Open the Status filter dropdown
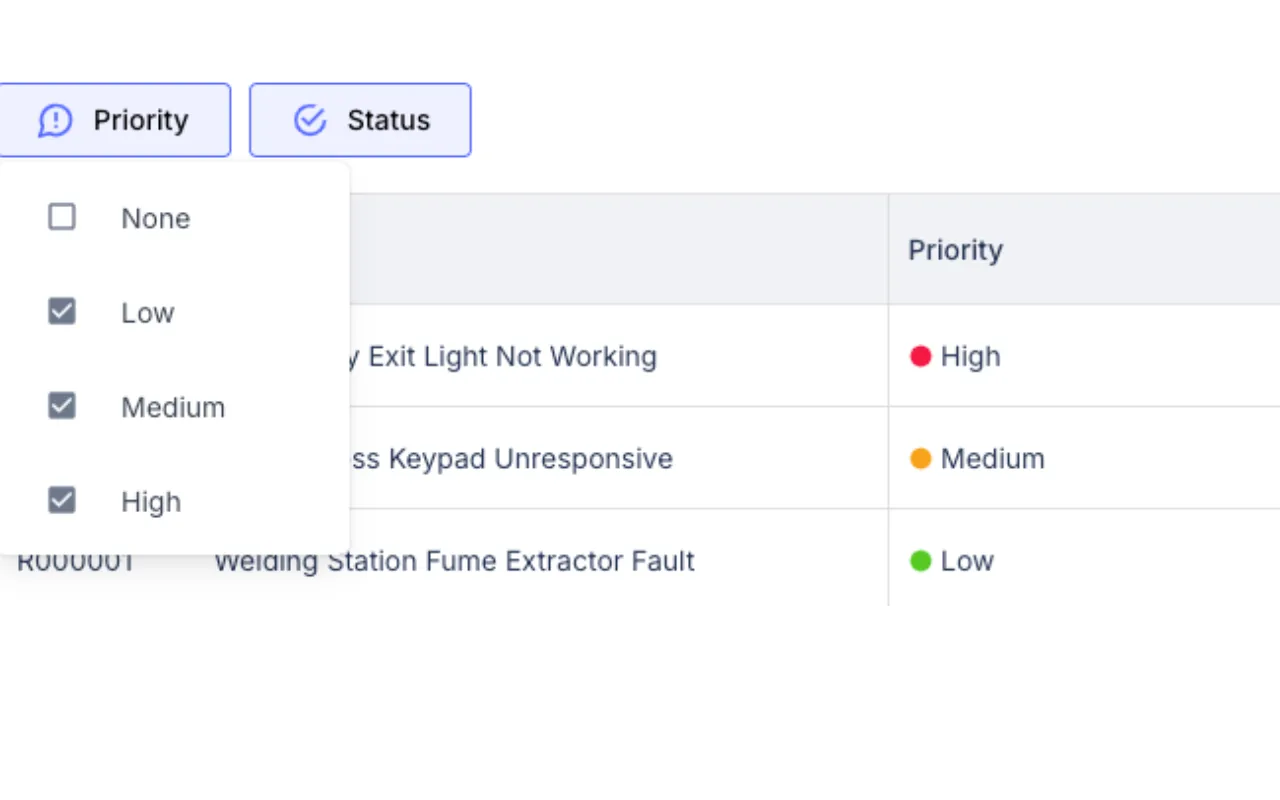Image resolution: width=1280 pixels, height=800 pixels. tap(360, 119)
